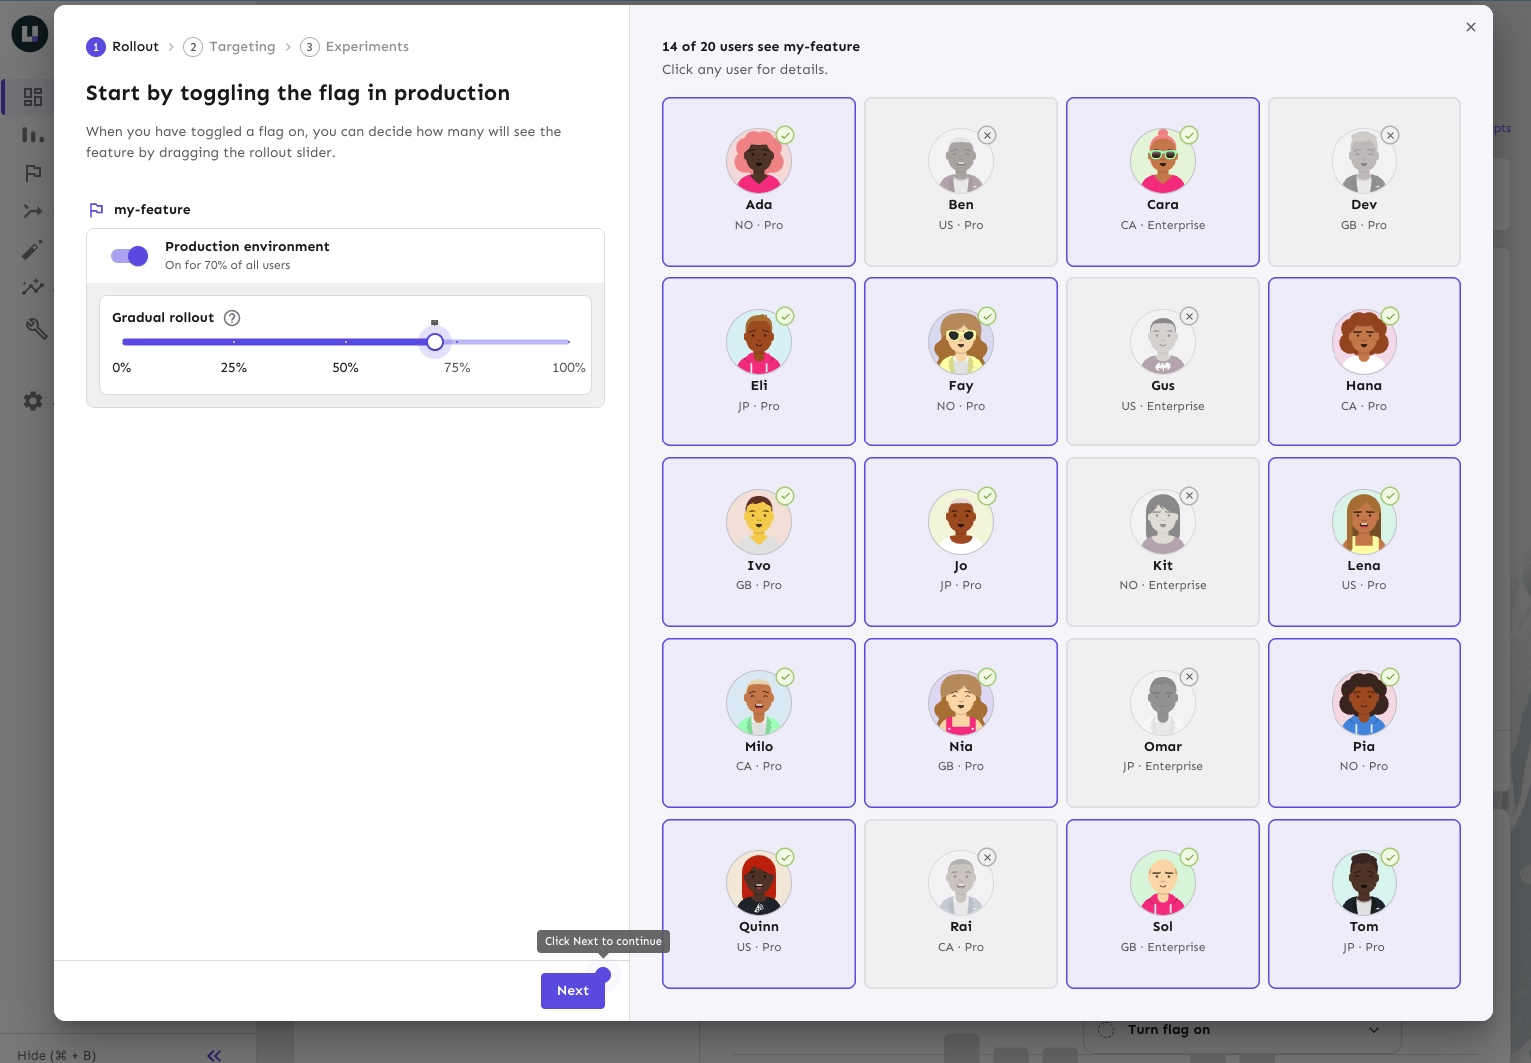Open the shuffle arrows sidebar icon
This screenshot has height=1063, width=1531.
(33, 211)
